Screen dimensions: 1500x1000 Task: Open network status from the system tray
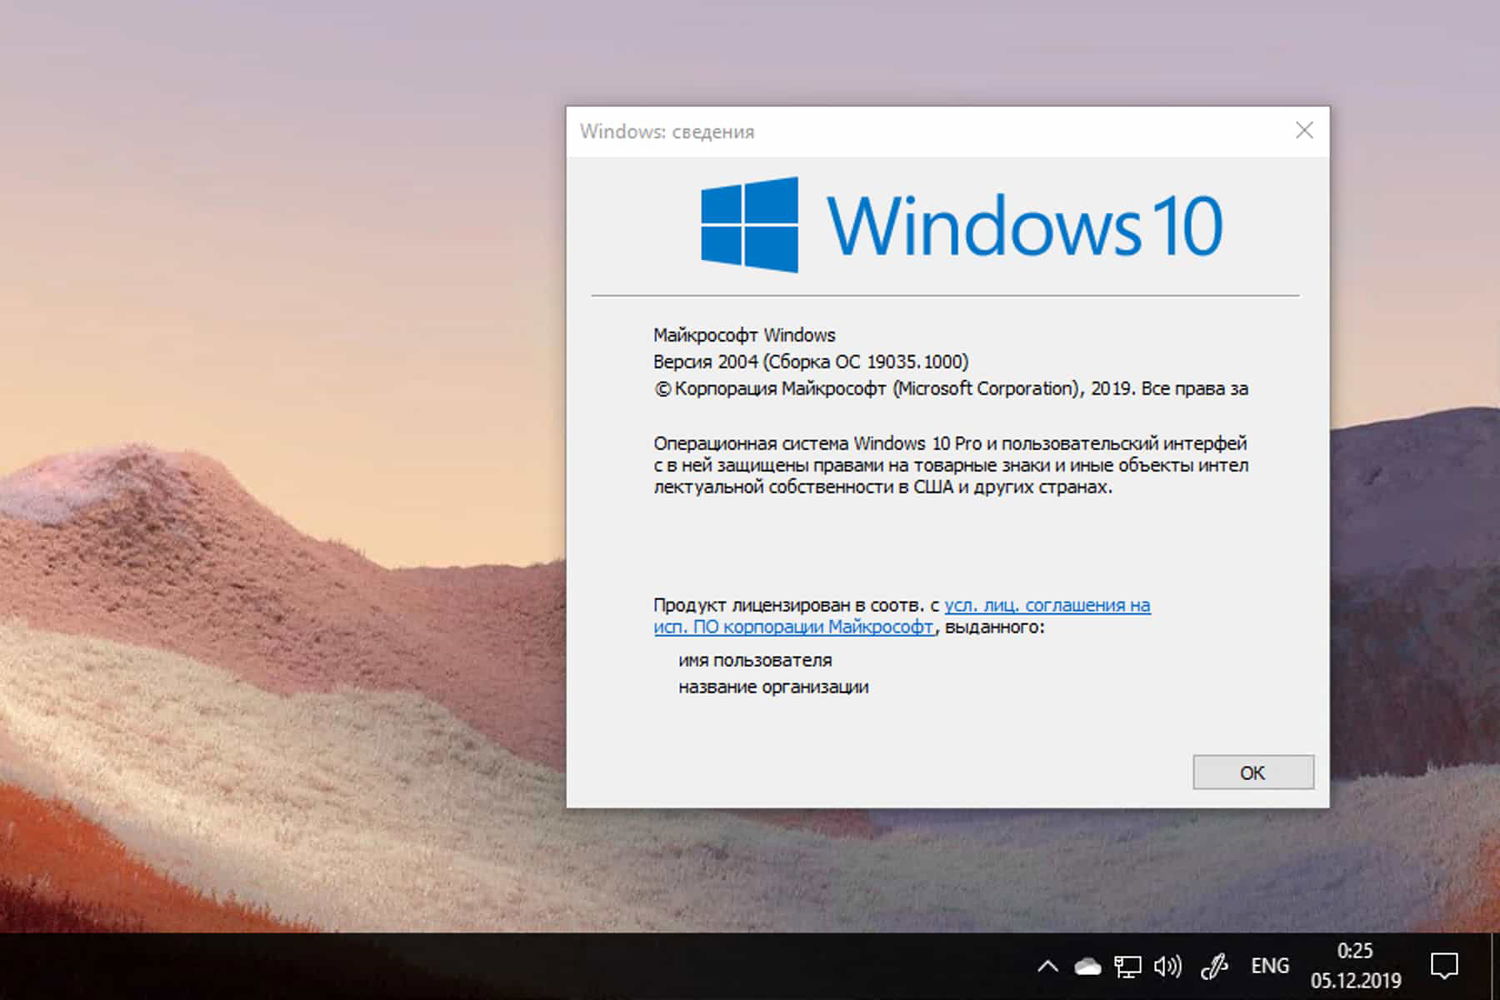coord(1128,966)
